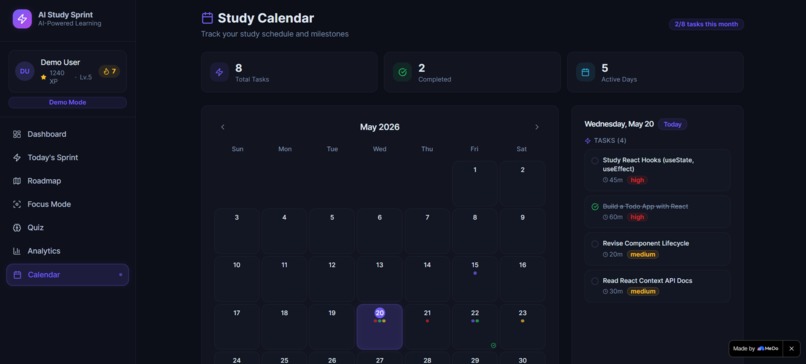Click the Today badge
The image size is (806, 364).
(x=672, y=124)
